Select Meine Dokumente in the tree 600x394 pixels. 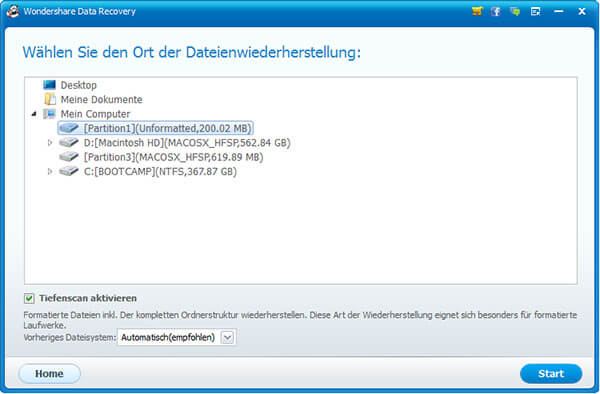101,99
